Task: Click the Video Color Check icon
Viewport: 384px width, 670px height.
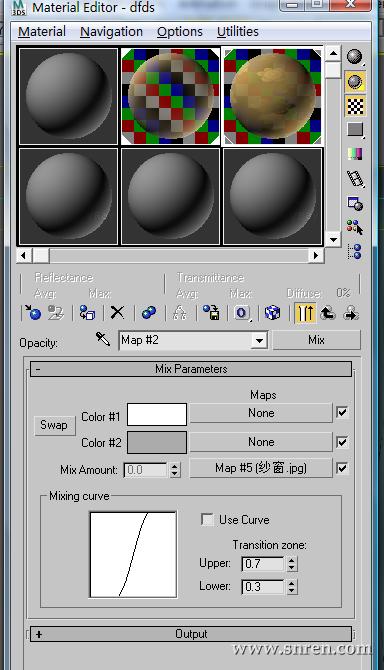Action: pos(355,154)
